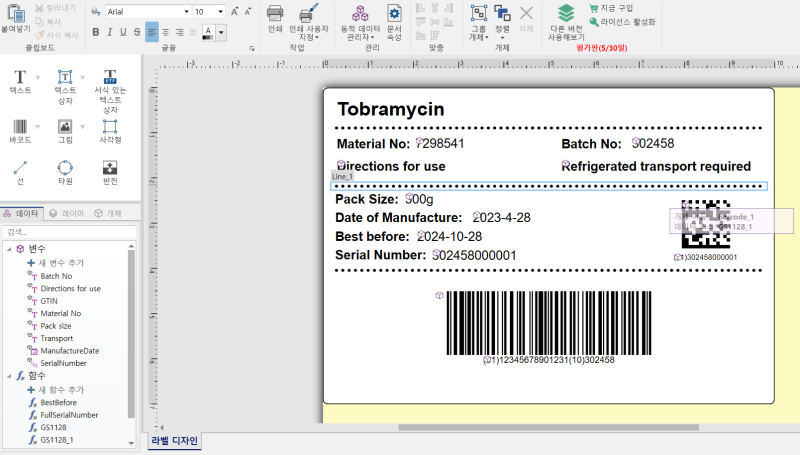The image size is (800, 455).
Task: Select the Ellipse (타원) tool
Action: pyautogui.click(x=65, y=172)
